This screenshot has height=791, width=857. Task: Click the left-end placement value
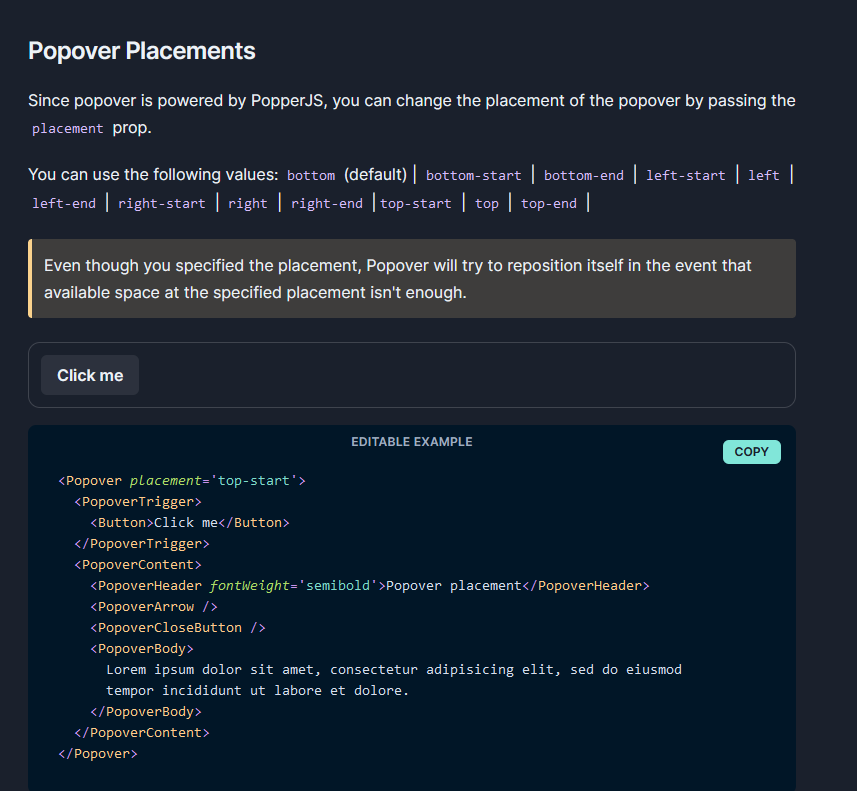[x=64, y=203]
